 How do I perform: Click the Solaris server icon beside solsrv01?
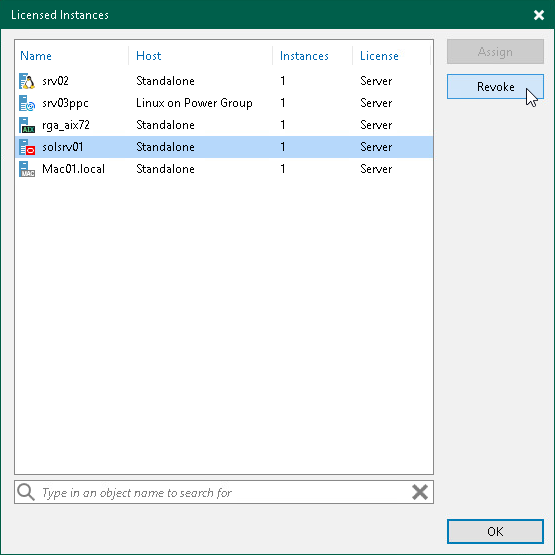(27, 147)
